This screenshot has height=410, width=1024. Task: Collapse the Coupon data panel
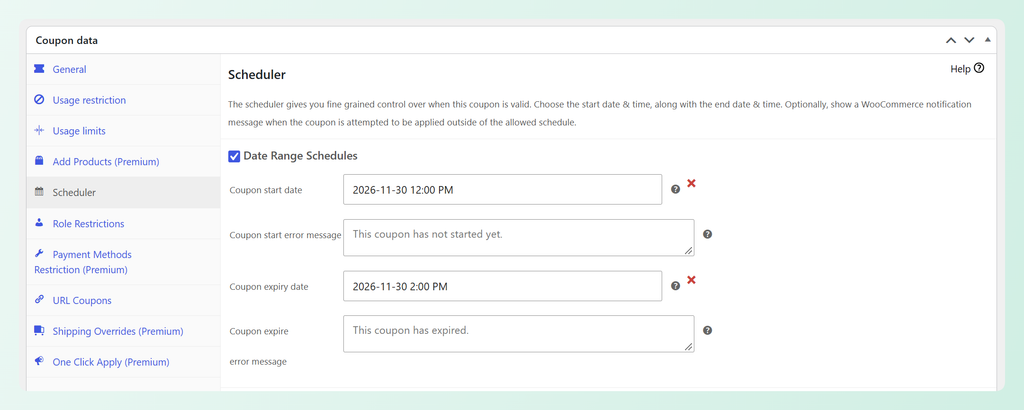(x=987, y=40)
